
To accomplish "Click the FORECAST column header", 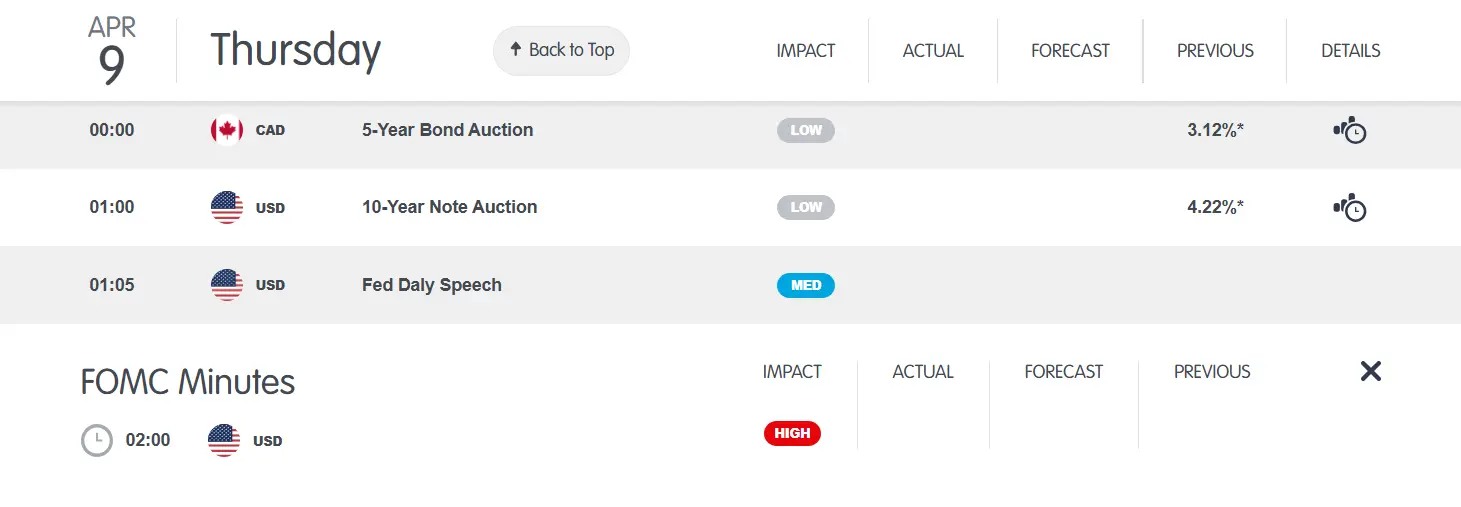I will pos(1070,51).
